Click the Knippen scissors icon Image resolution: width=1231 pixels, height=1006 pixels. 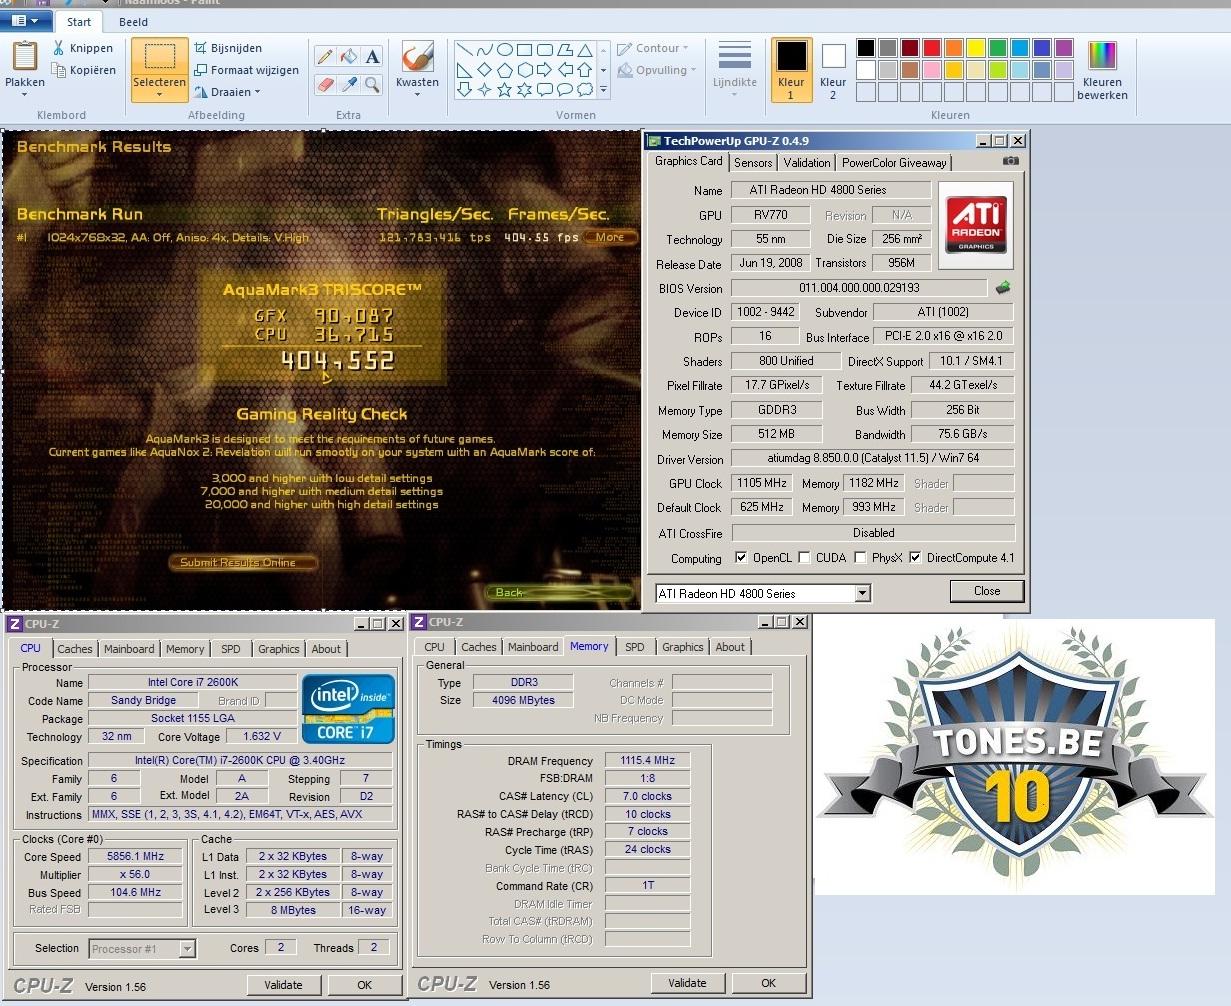(x=59, y=48)
